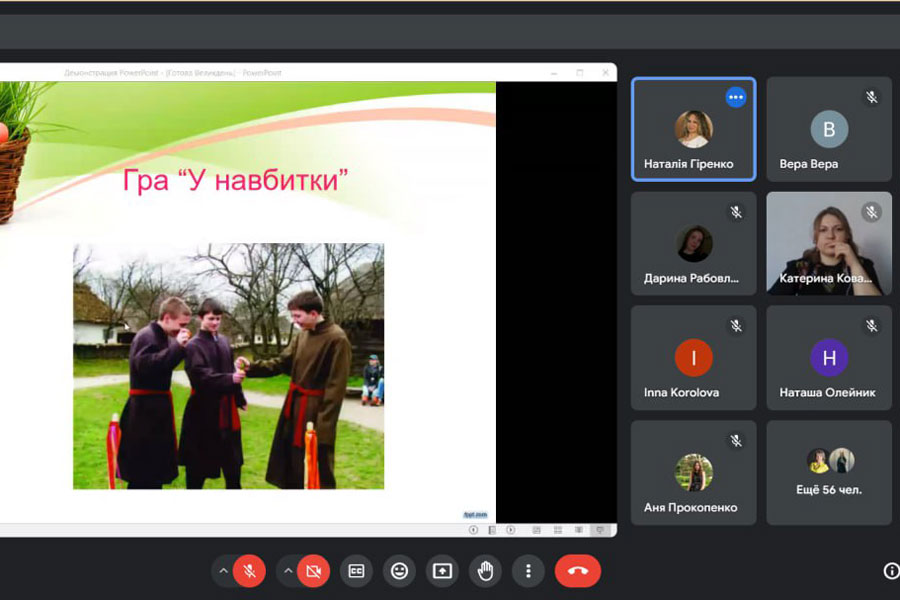Open the emoji reactions panel

[x=399, y=571]
